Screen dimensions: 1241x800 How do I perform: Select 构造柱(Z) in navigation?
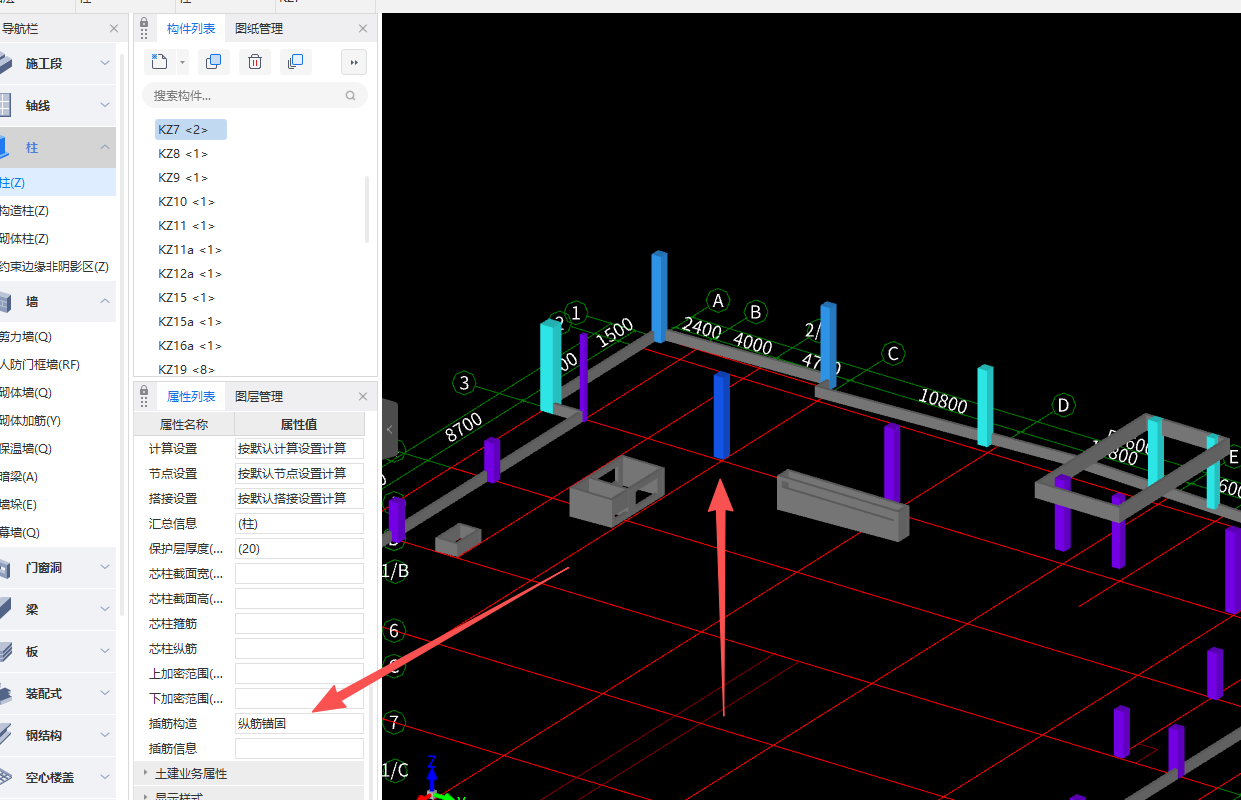tap(25, 211)
